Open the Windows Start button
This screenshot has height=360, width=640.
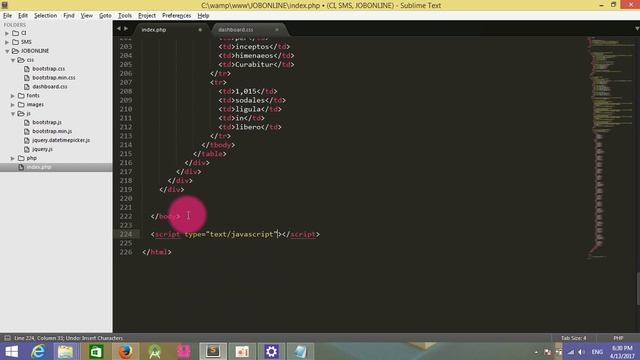click(x=11, y=351)
